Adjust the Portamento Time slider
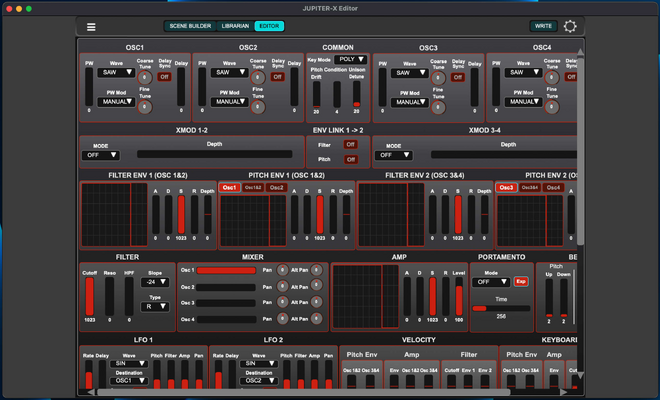 click(501, 308)
